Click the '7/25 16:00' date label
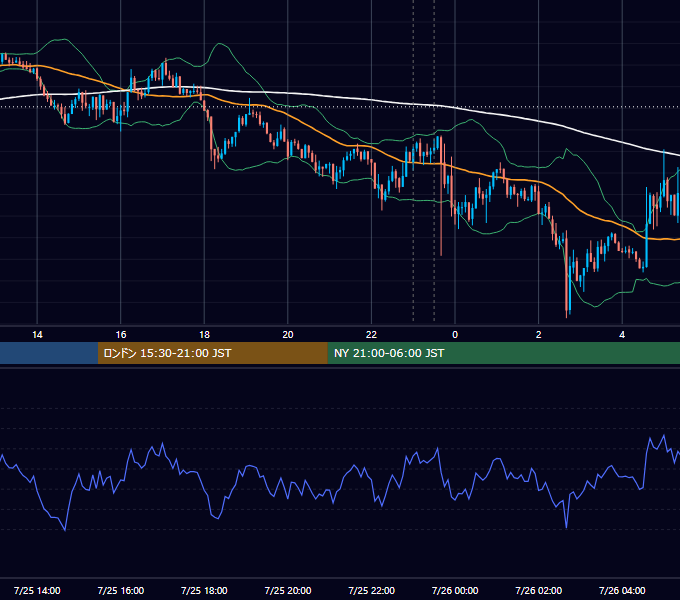The image size is (680, 600). (121, 590)
